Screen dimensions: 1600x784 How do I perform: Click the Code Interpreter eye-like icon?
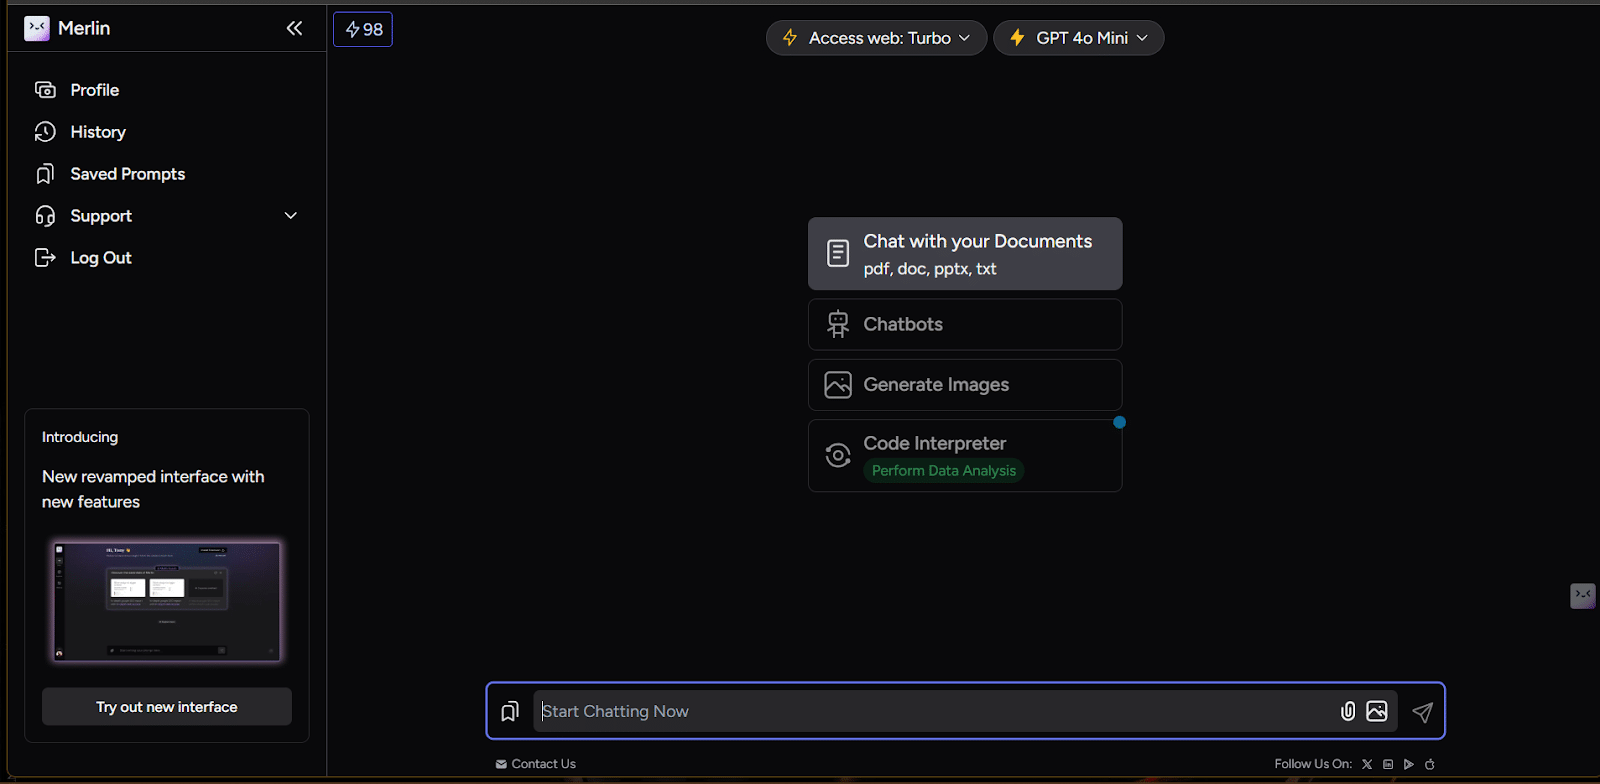coord(838,455)
